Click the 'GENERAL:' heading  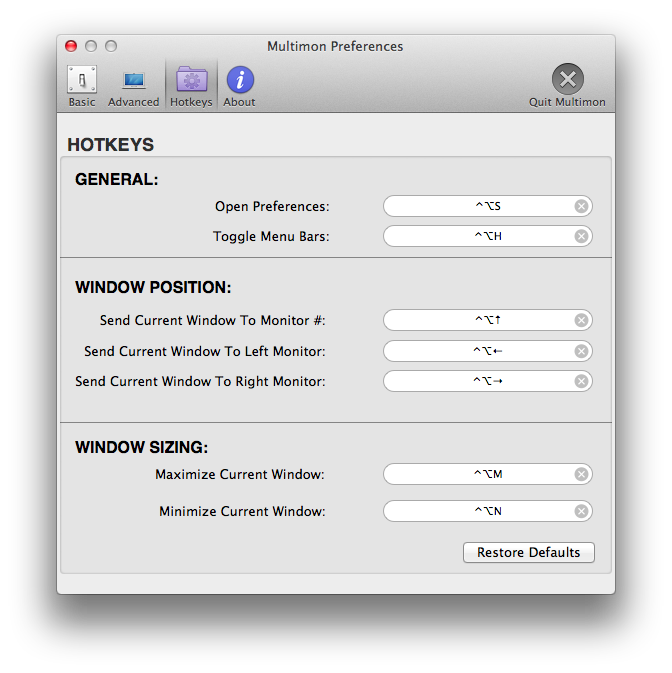click(x=117, y=179)
